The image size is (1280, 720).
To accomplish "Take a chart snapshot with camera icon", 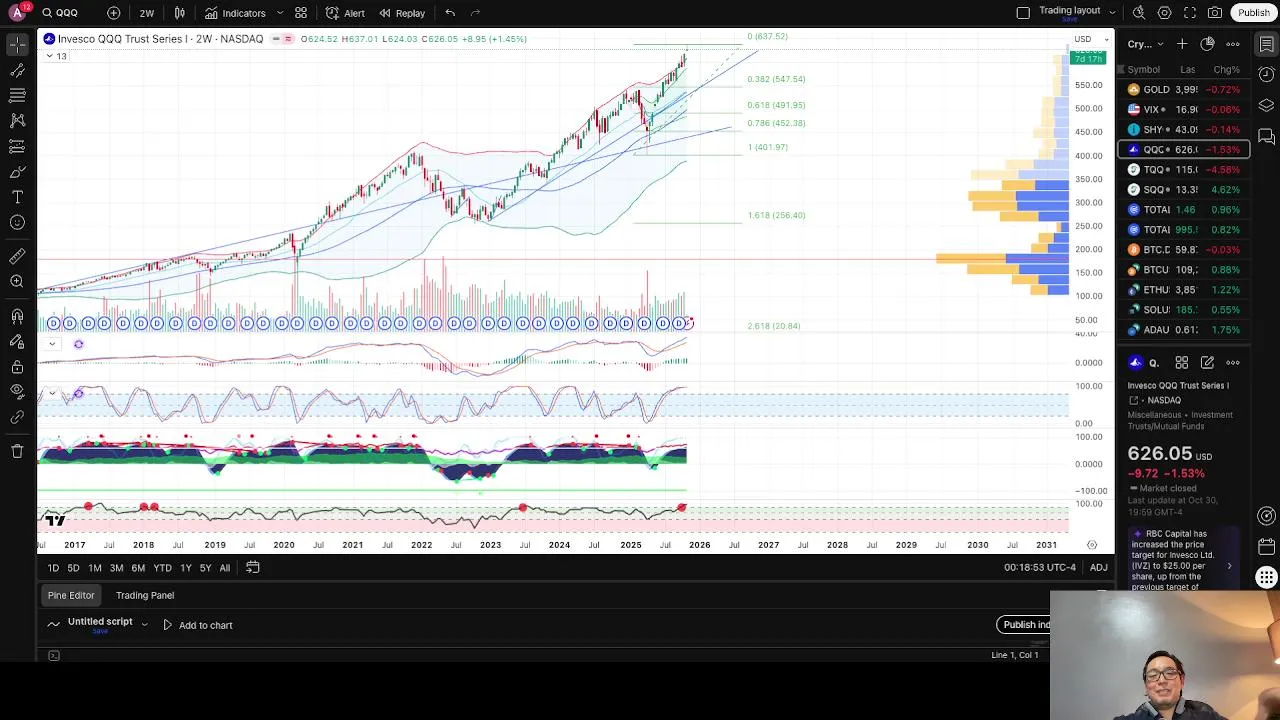I will tap(1215, 13).
